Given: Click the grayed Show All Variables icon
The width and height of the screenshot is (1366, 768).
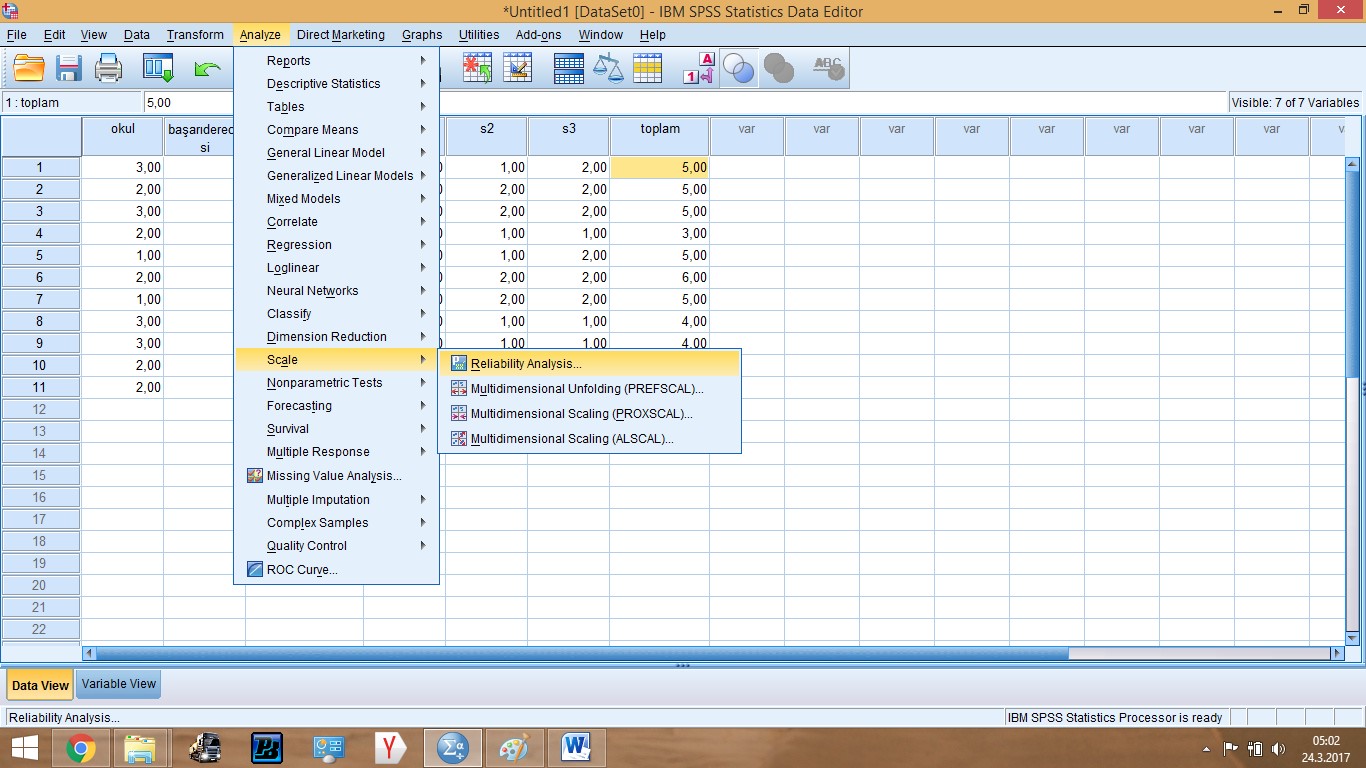Looking at the screenshot, I should [778, 68].
